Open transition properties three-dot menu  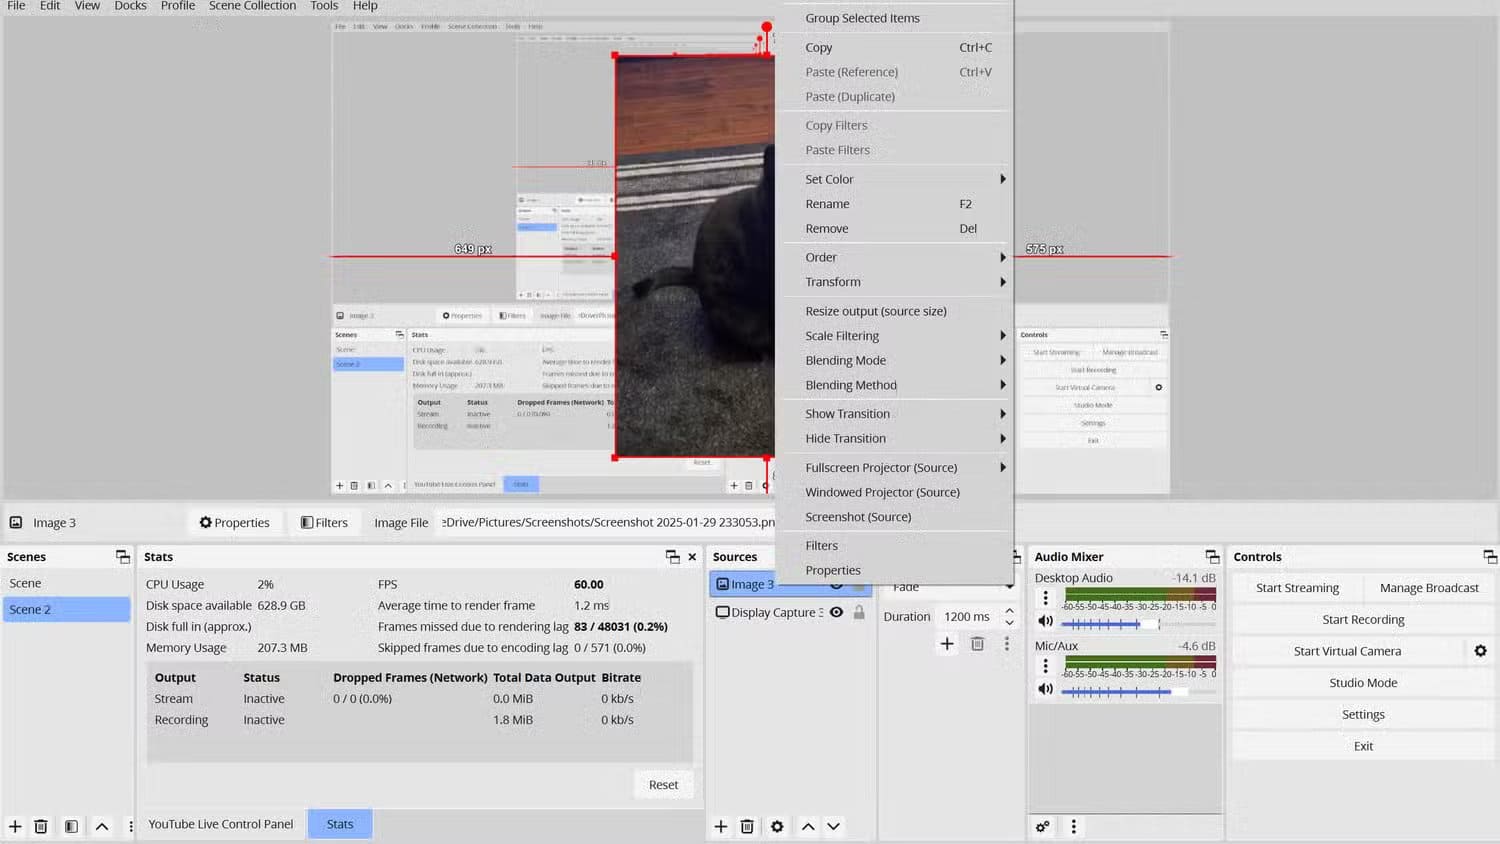1007,644
